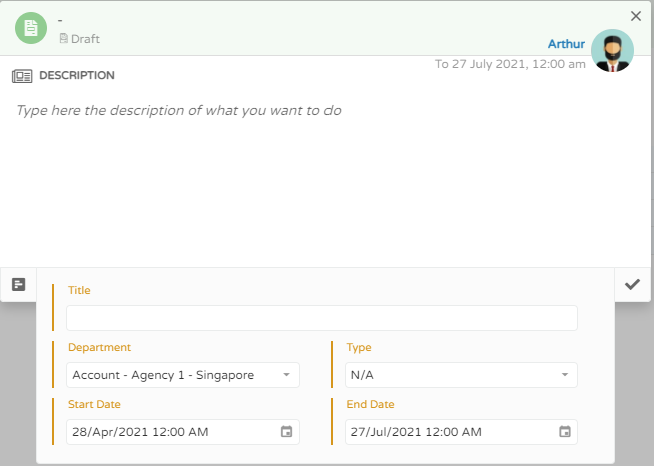Screen dimensions: 654x466
Task: Click the End Date text field
Action: pyautogui.click(x=448, y=432)
